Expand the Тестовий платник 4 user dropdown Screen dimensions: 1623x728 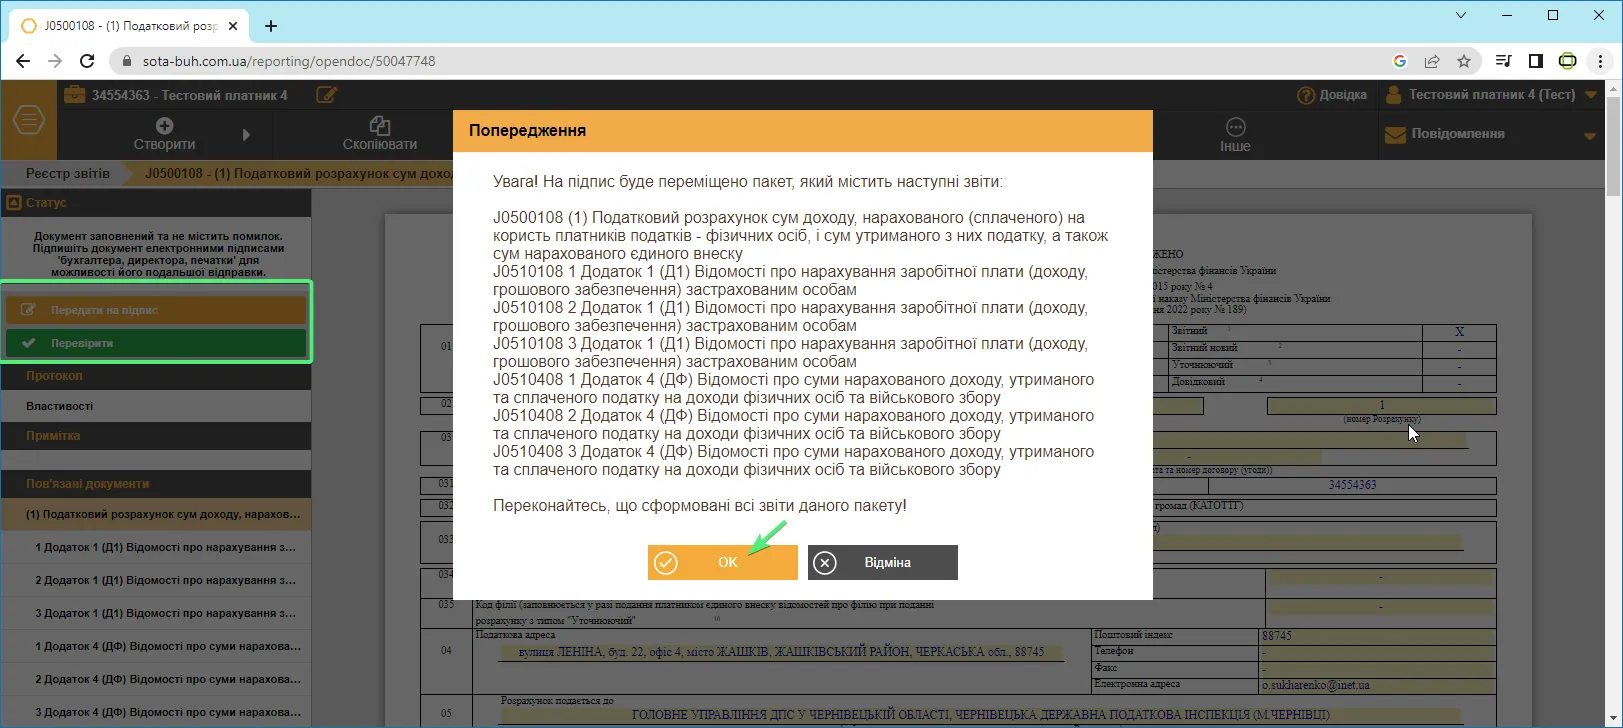click(1591, 95)
